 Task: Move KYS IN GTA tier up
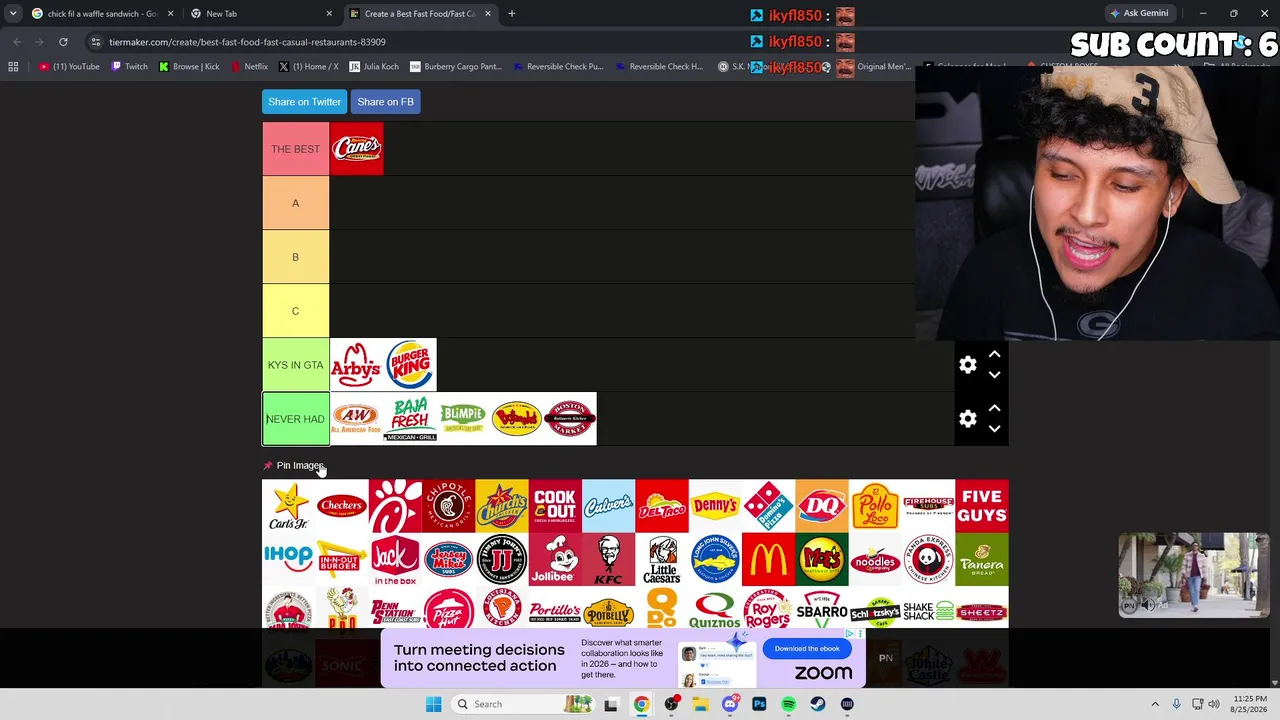[994, 354]
